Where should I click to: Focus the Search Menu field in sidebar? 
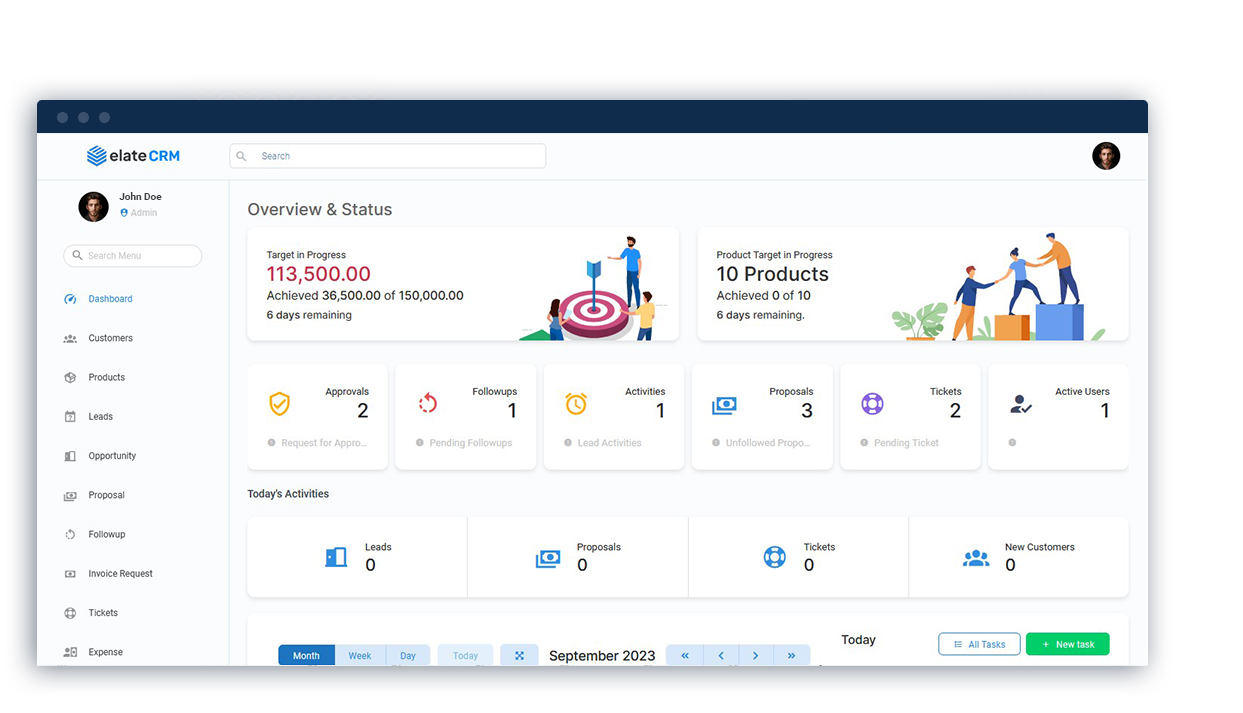click(x=133, y=256)
